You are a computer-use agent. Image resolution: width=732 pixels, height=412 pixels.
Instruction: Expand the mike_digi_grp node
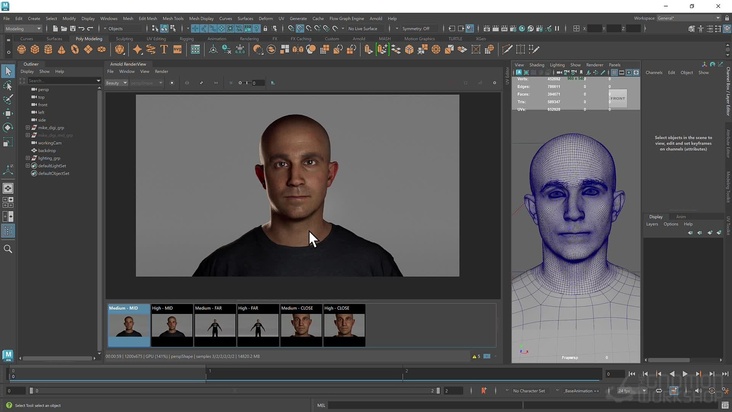(29, 127)
